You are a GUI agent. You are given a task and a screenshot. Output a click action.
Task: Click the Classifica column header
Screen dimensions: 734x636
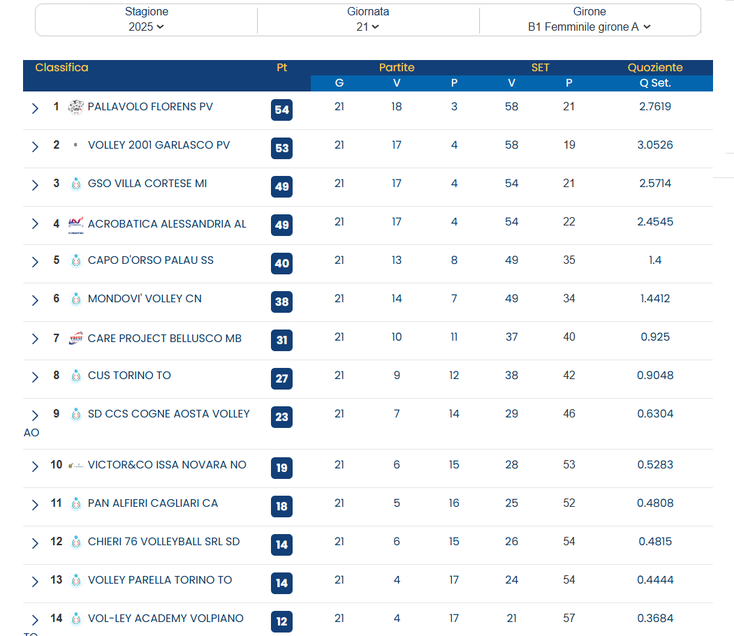62,68
